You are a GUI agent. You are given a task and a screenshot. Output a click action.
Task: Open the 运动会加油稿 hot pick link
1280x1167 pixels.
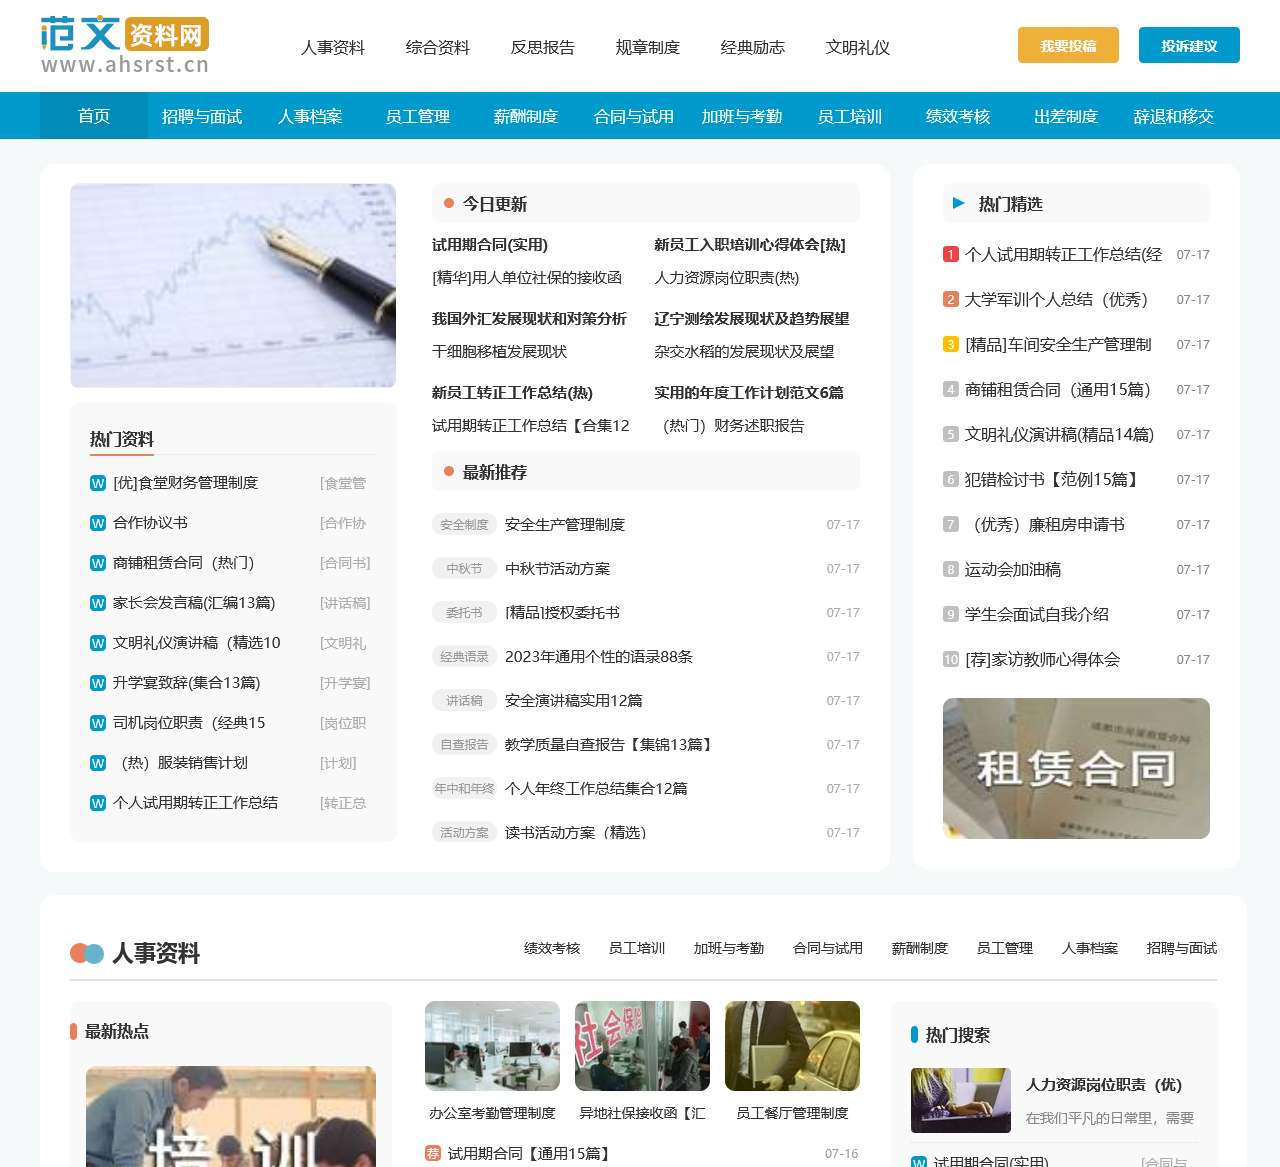1012,570
